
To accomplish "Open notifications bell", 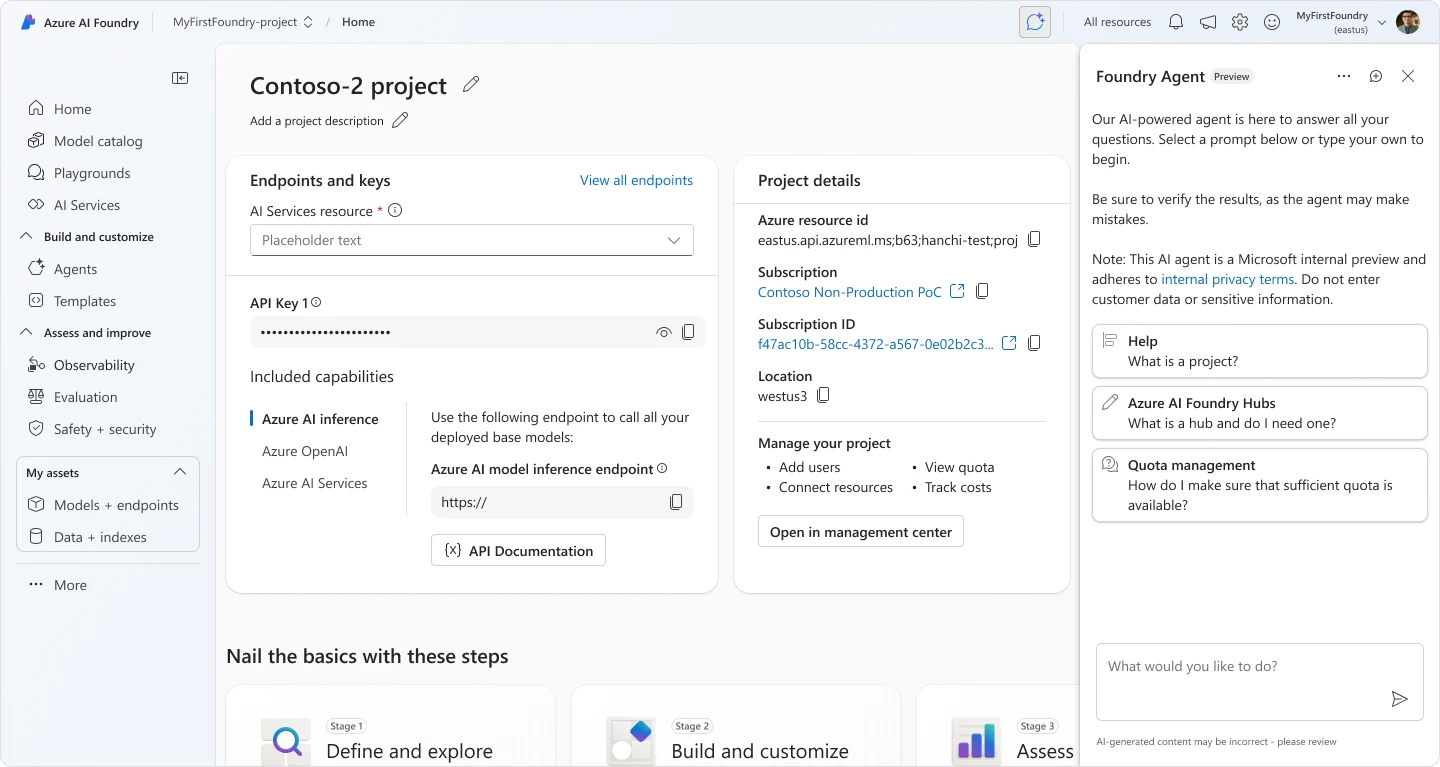I will tap(1176, 22).
